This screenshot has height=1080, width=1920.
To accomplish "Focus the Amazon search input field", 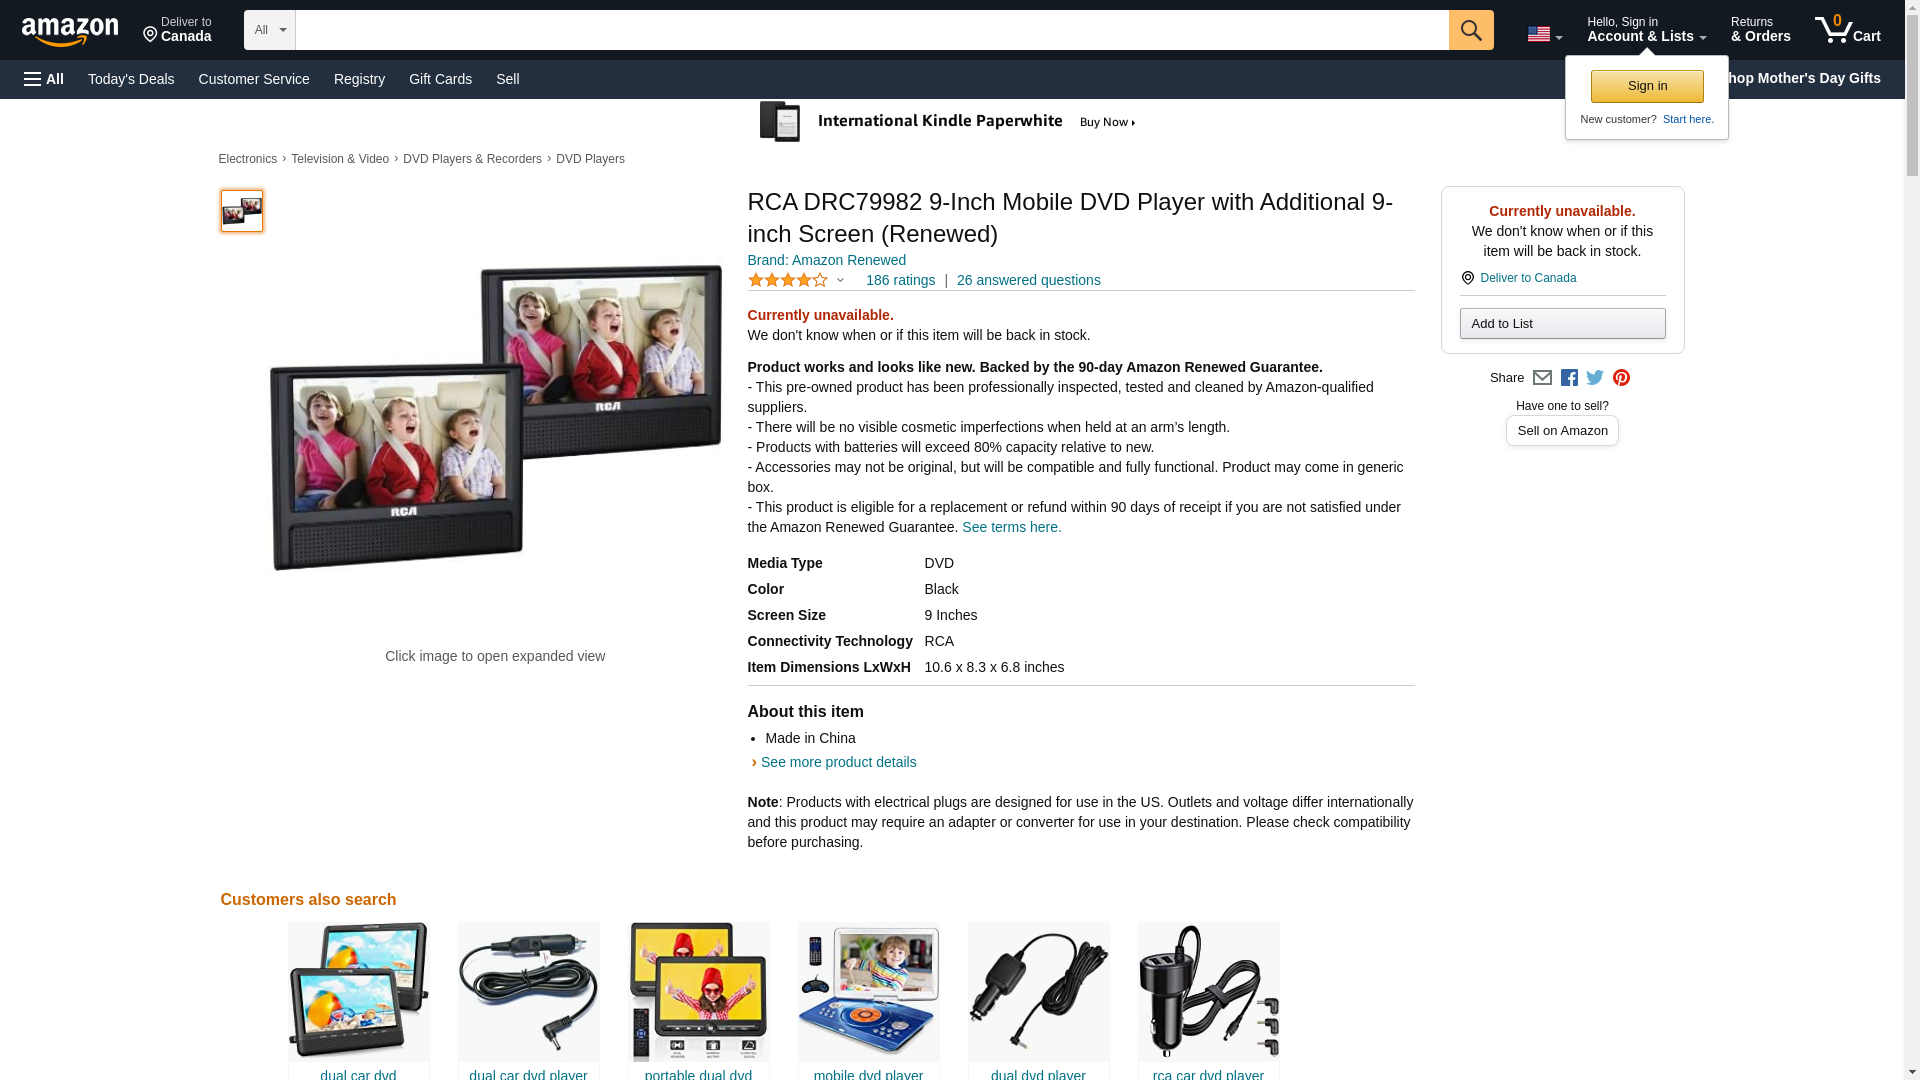I will tap(872, 30).
